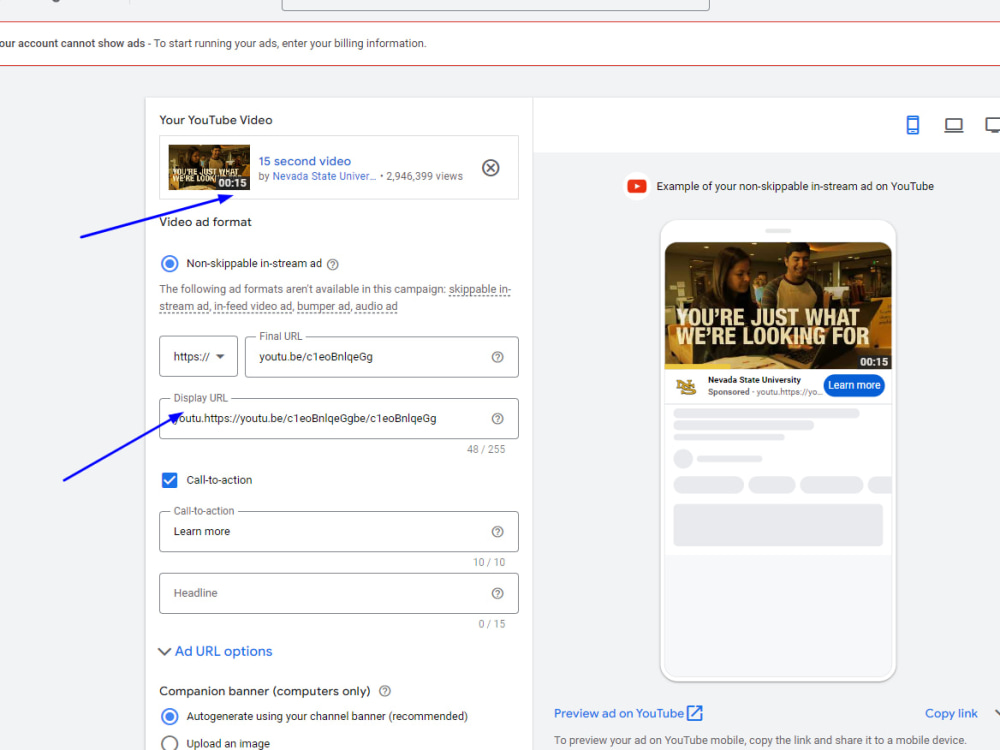Click the video image in phone preview
This screenshot has height=750, width=1000.
pos(778,305)
